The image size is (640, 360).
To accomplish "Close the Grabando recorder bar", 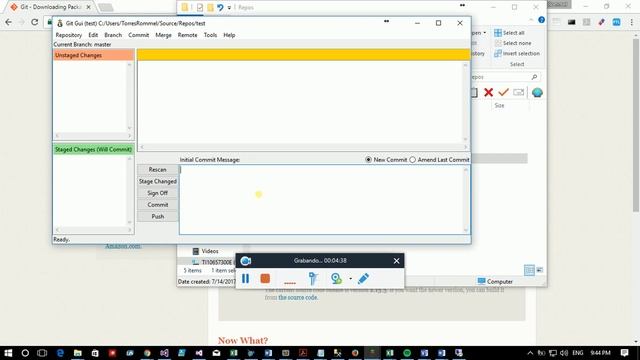I will click(396, 261).
